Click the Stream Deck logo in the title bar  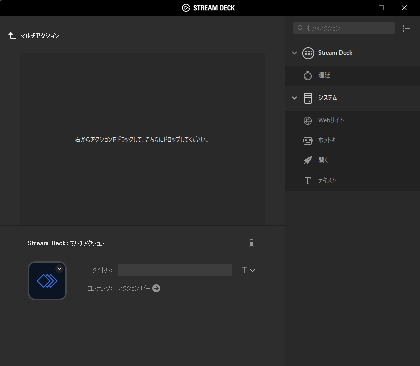click(x=186, y=8)
